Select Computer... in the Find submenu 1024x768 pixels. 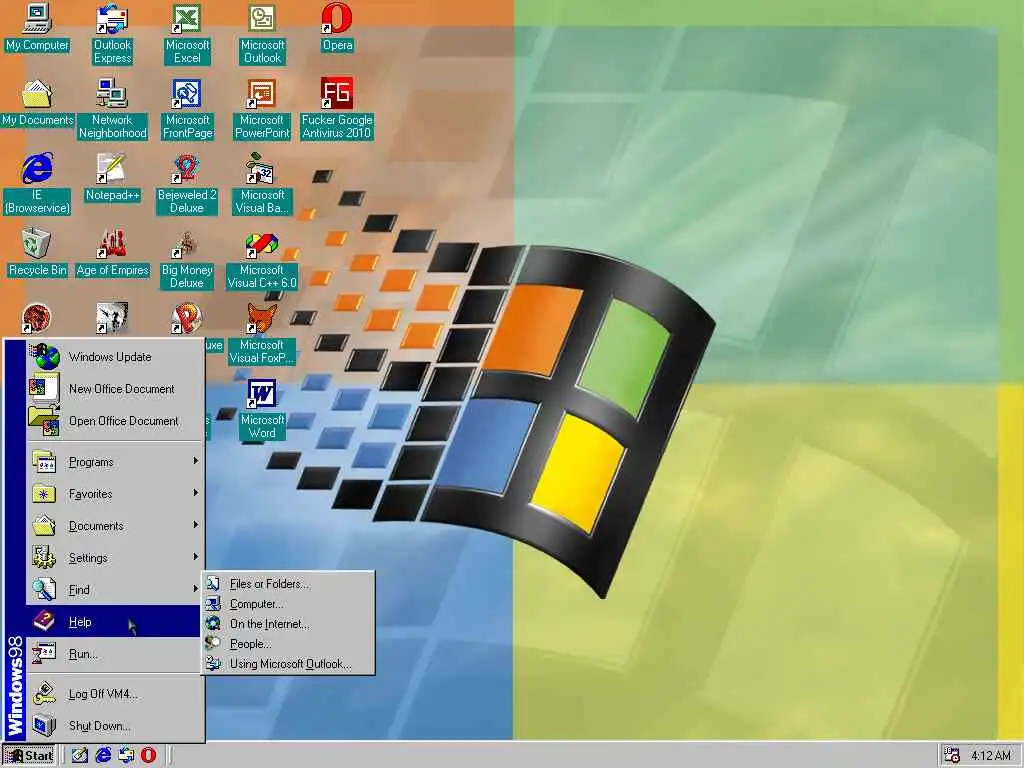(x=288, y=604)
